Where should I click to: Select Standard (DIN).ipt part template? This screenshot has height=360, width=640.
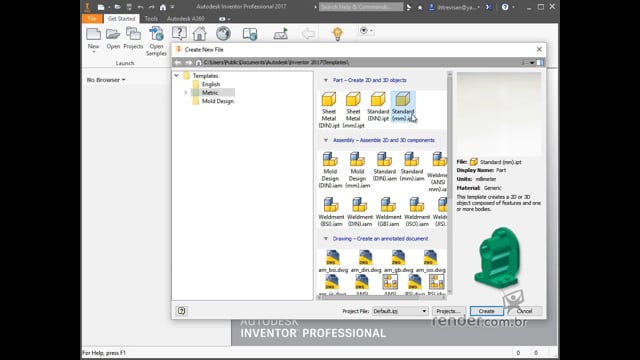tap(378, 107)
